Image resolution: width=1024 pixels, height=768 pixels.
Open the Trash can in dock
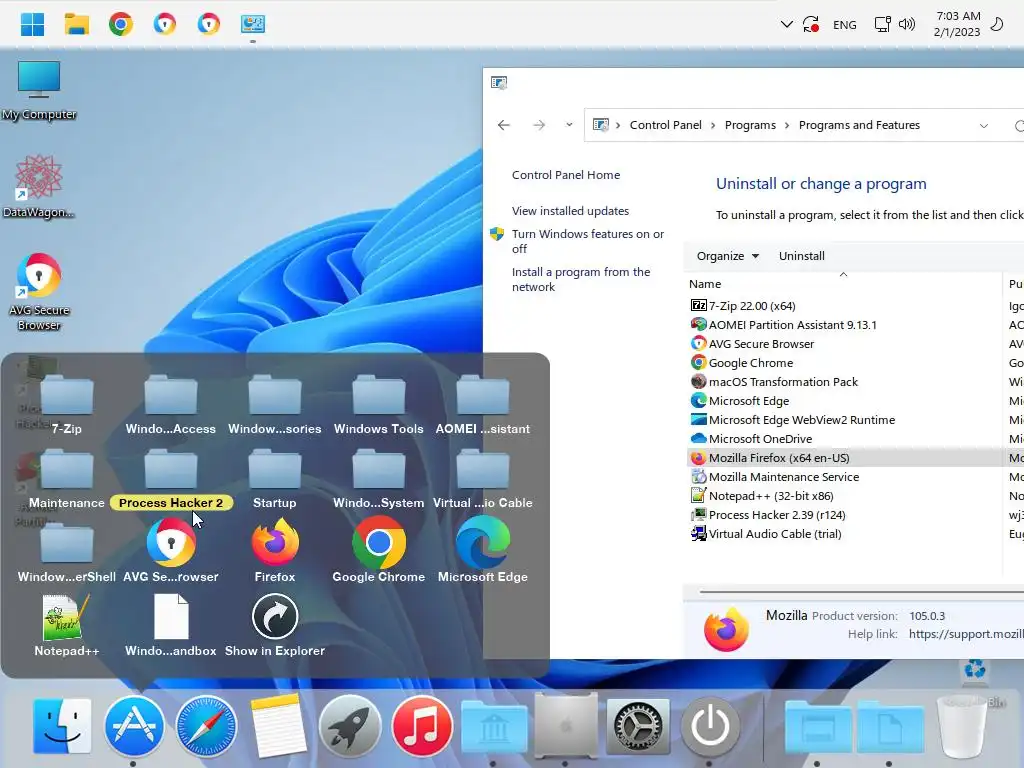click(x=961, y=726)
